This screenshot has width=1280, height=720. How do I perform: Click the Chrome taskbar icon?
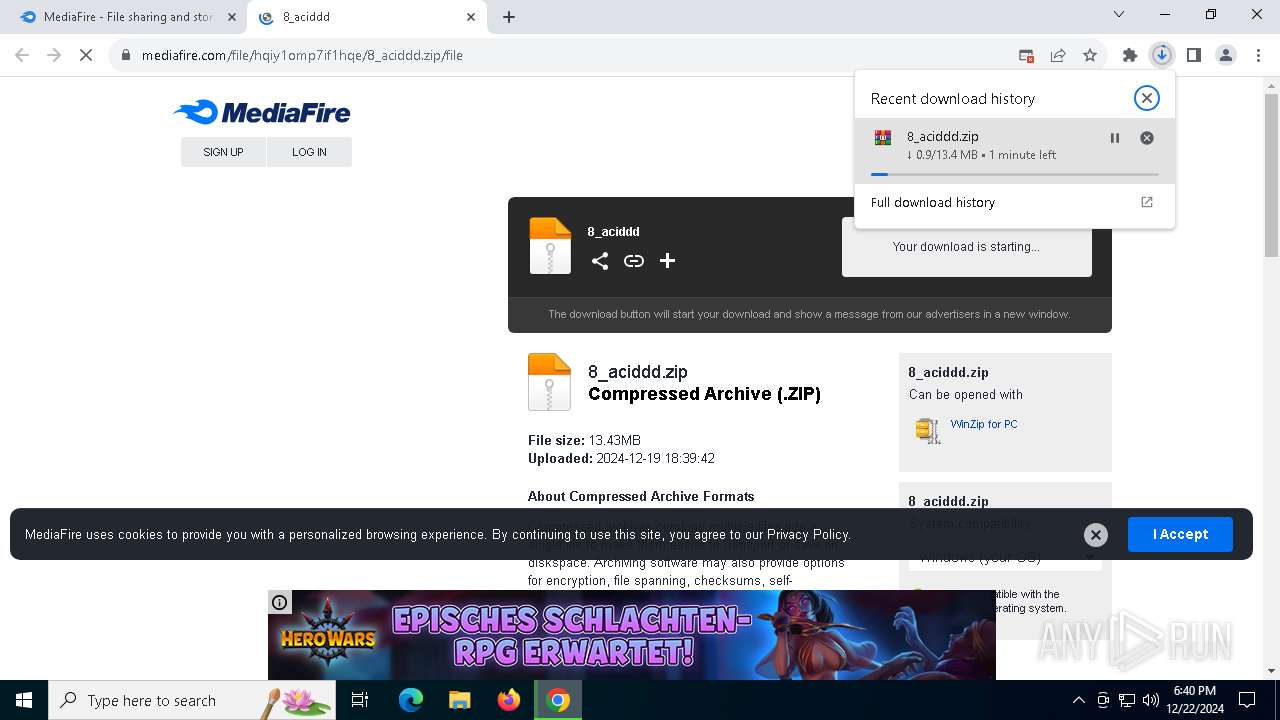tap(558, 700)
